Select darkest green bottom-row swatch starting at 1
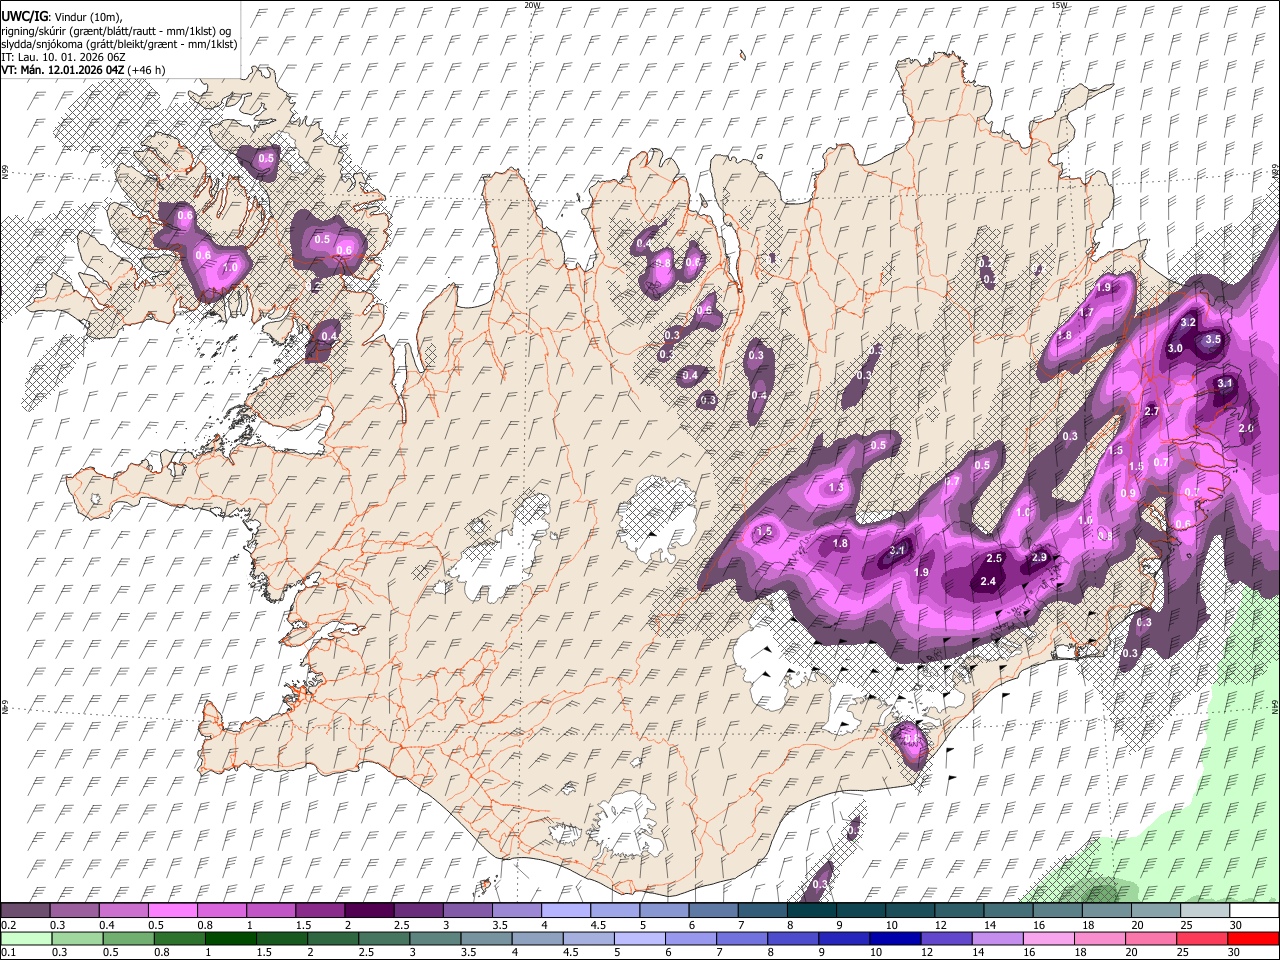Screen dimensions: 1280x960 [230, 938]
